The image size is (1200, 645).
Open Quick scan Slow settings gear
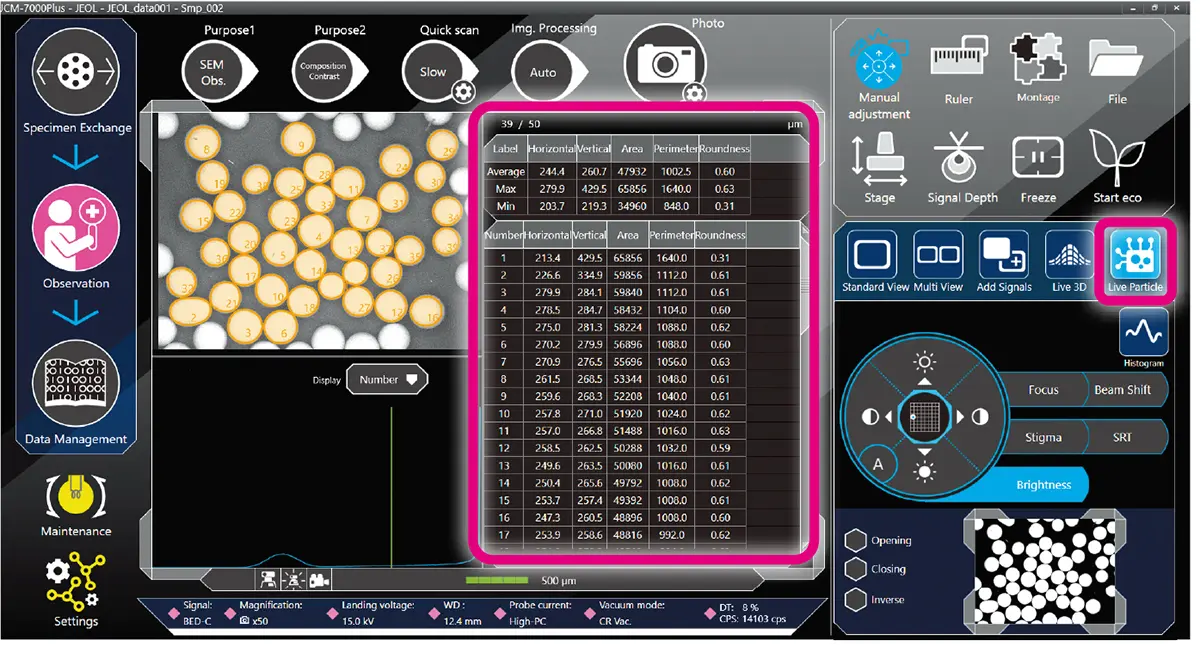[x=463, y=93]
